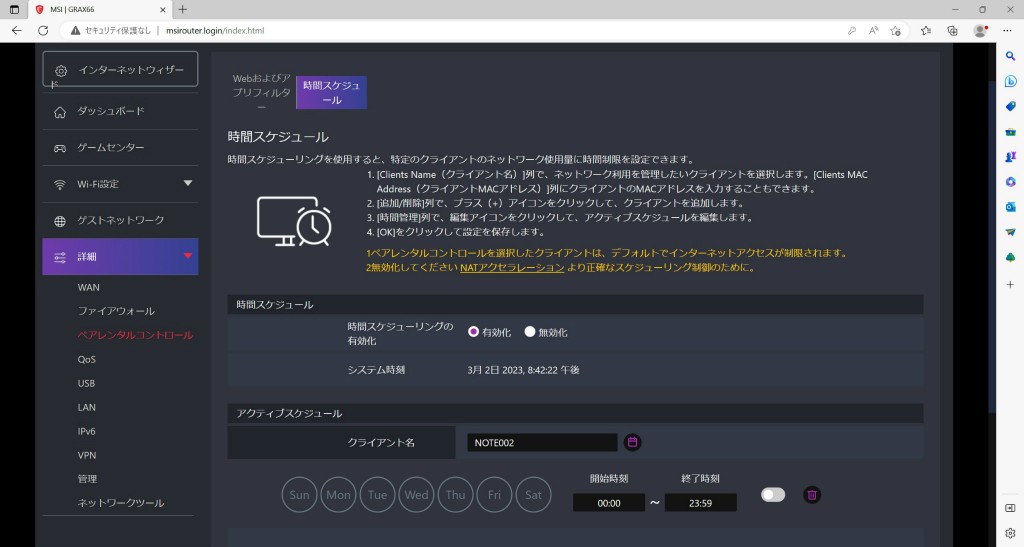Image resolution: width=1024 pixels, height=547 pixels.
Task: Toggle the Wed day button
Action: (417, 495)
